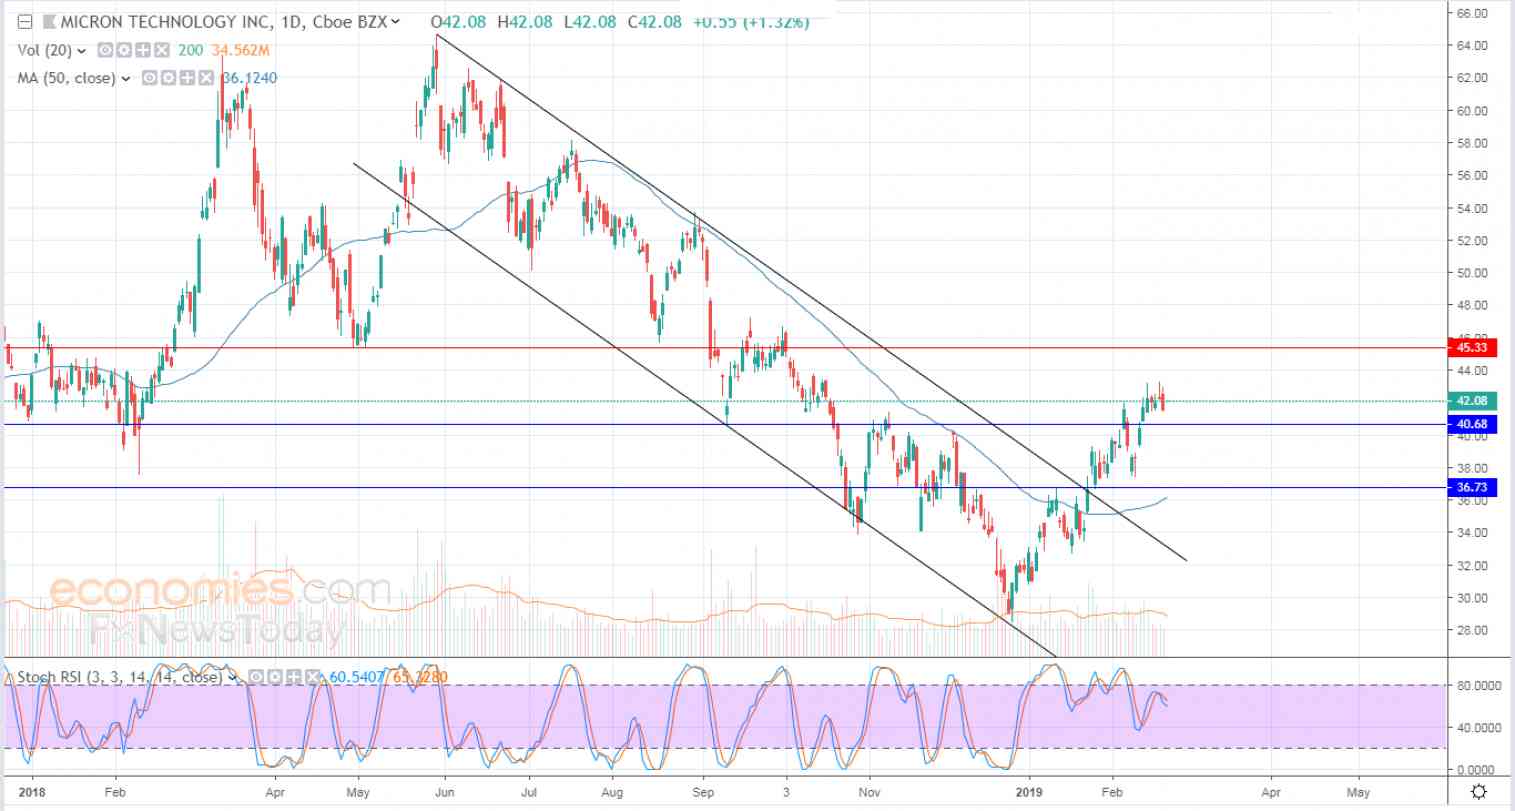The width and height of the screenshot is (1515, 811).
Task: Expand the Vol (20) indicator dropdown arrow
Action: 82,50
